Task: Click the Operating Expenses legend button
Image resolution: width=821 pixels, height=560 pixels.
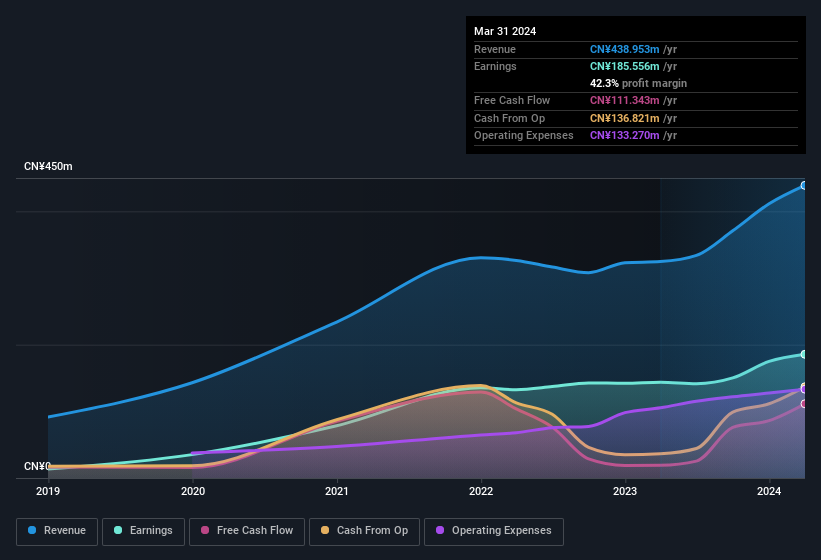Action: [493, 531]
